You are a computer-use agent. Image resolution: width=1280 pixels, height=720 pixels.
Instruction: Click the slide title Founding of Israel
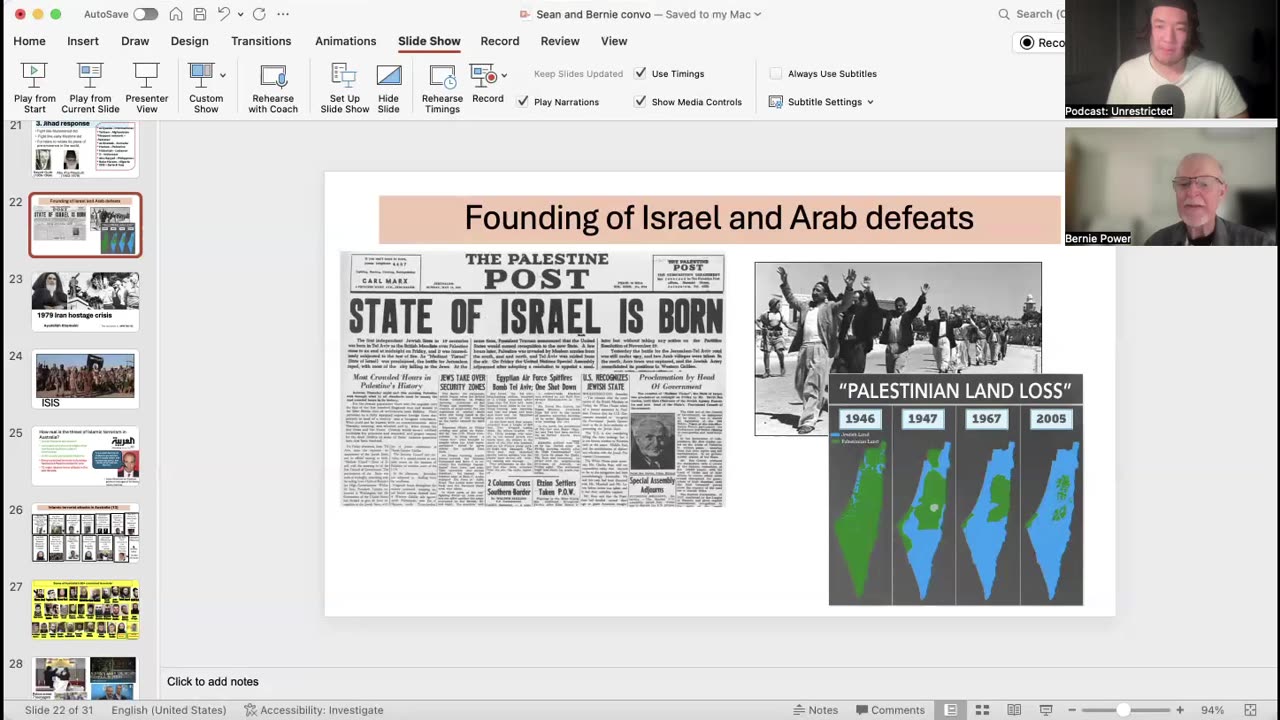coord(719,218)
